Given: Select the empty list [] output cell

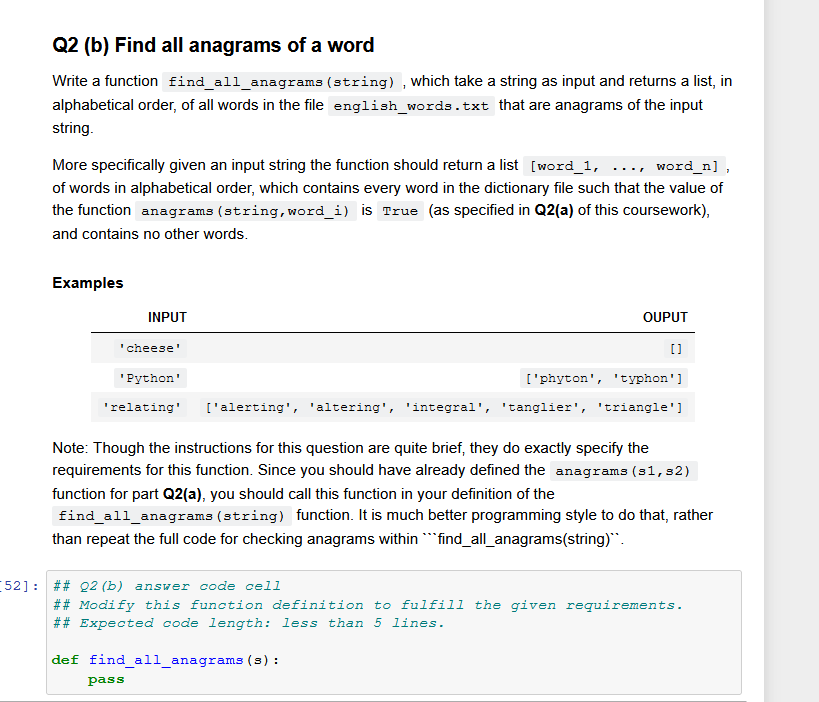Looking at the screenshot, I should tap(676, 348).
